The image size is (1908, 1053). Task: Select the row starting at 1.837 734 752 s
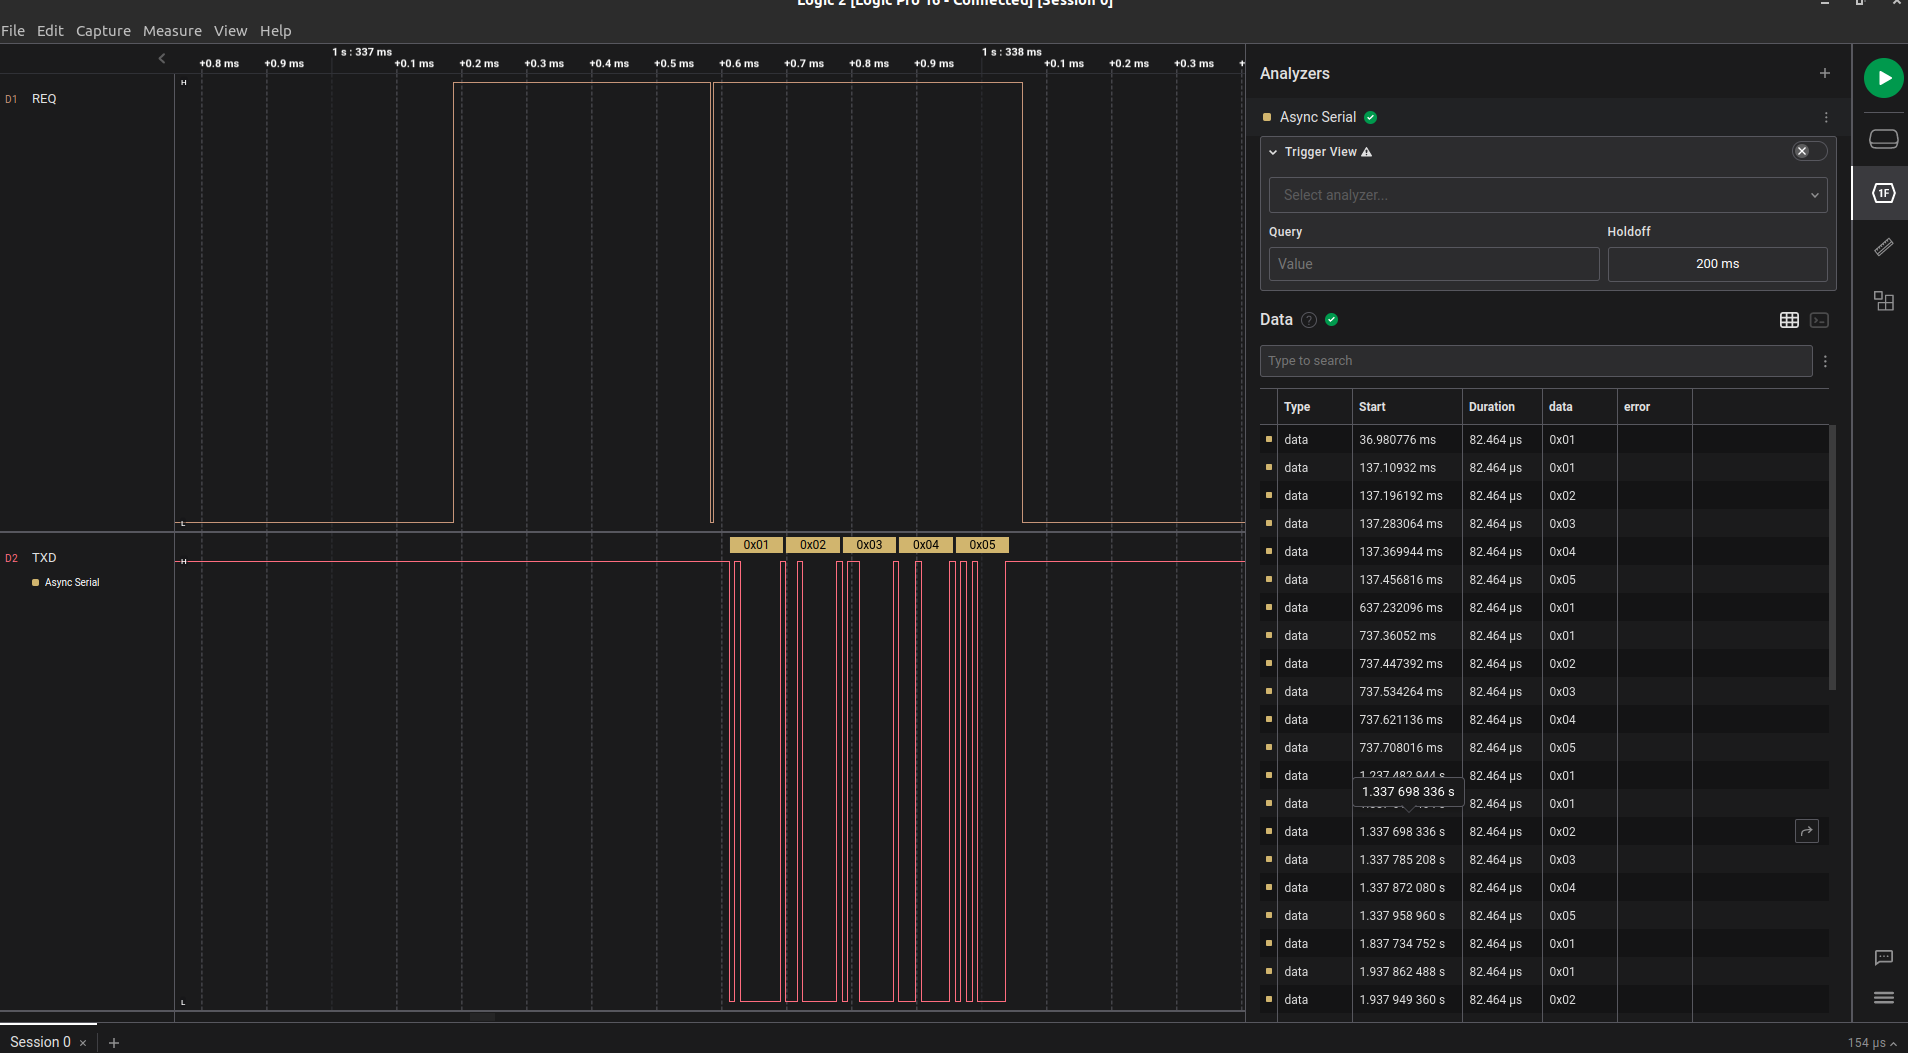coord(1544,944)
